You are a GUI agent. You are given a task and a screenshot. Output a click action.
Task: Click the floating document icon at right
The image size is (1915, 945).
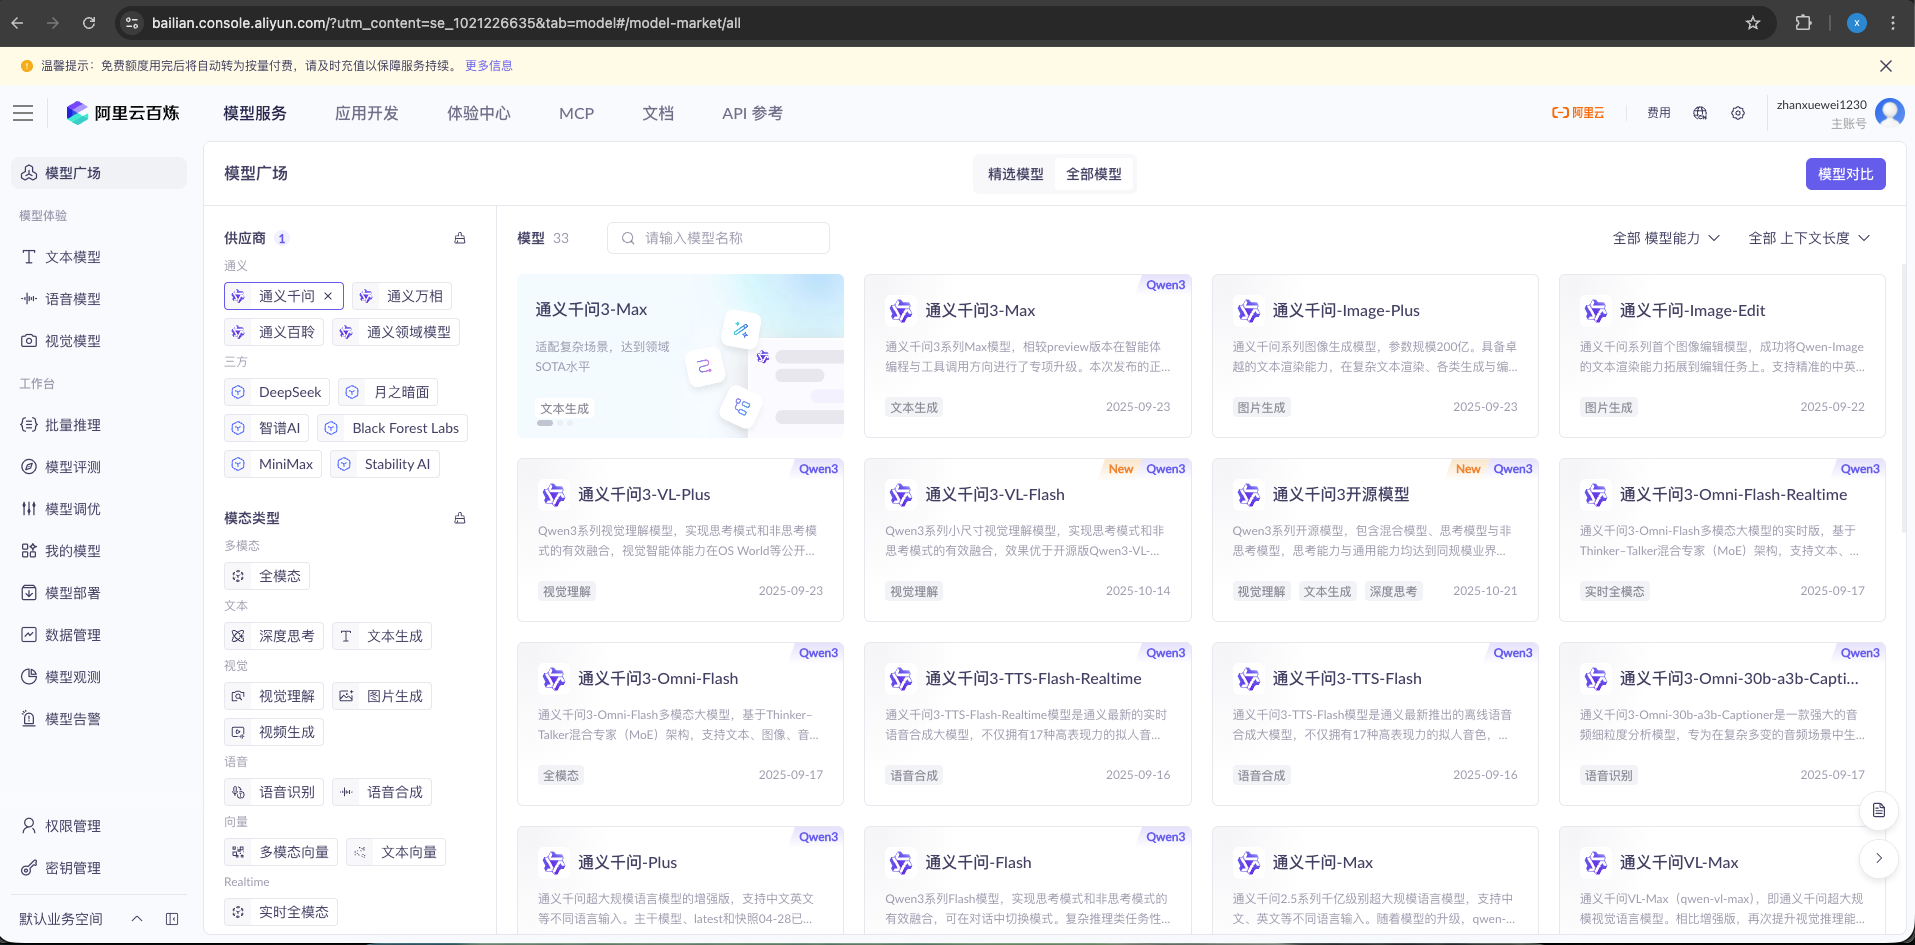pyautogui.click(x=1878, y=810)
